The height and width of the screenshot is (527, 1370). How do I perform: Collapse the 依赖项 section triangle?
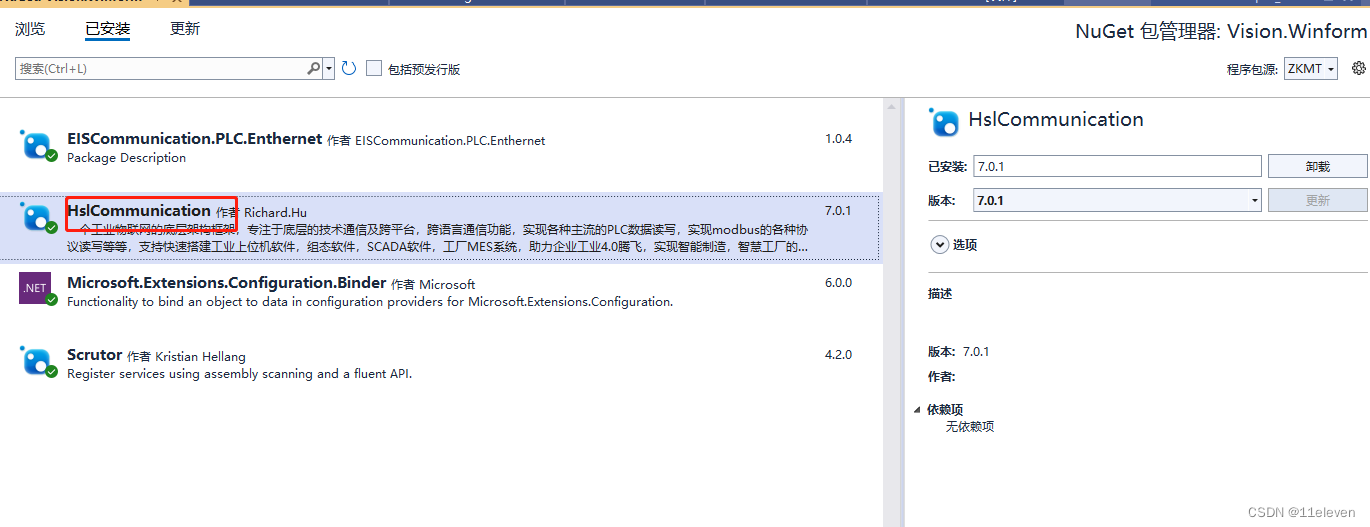(918, 410)
